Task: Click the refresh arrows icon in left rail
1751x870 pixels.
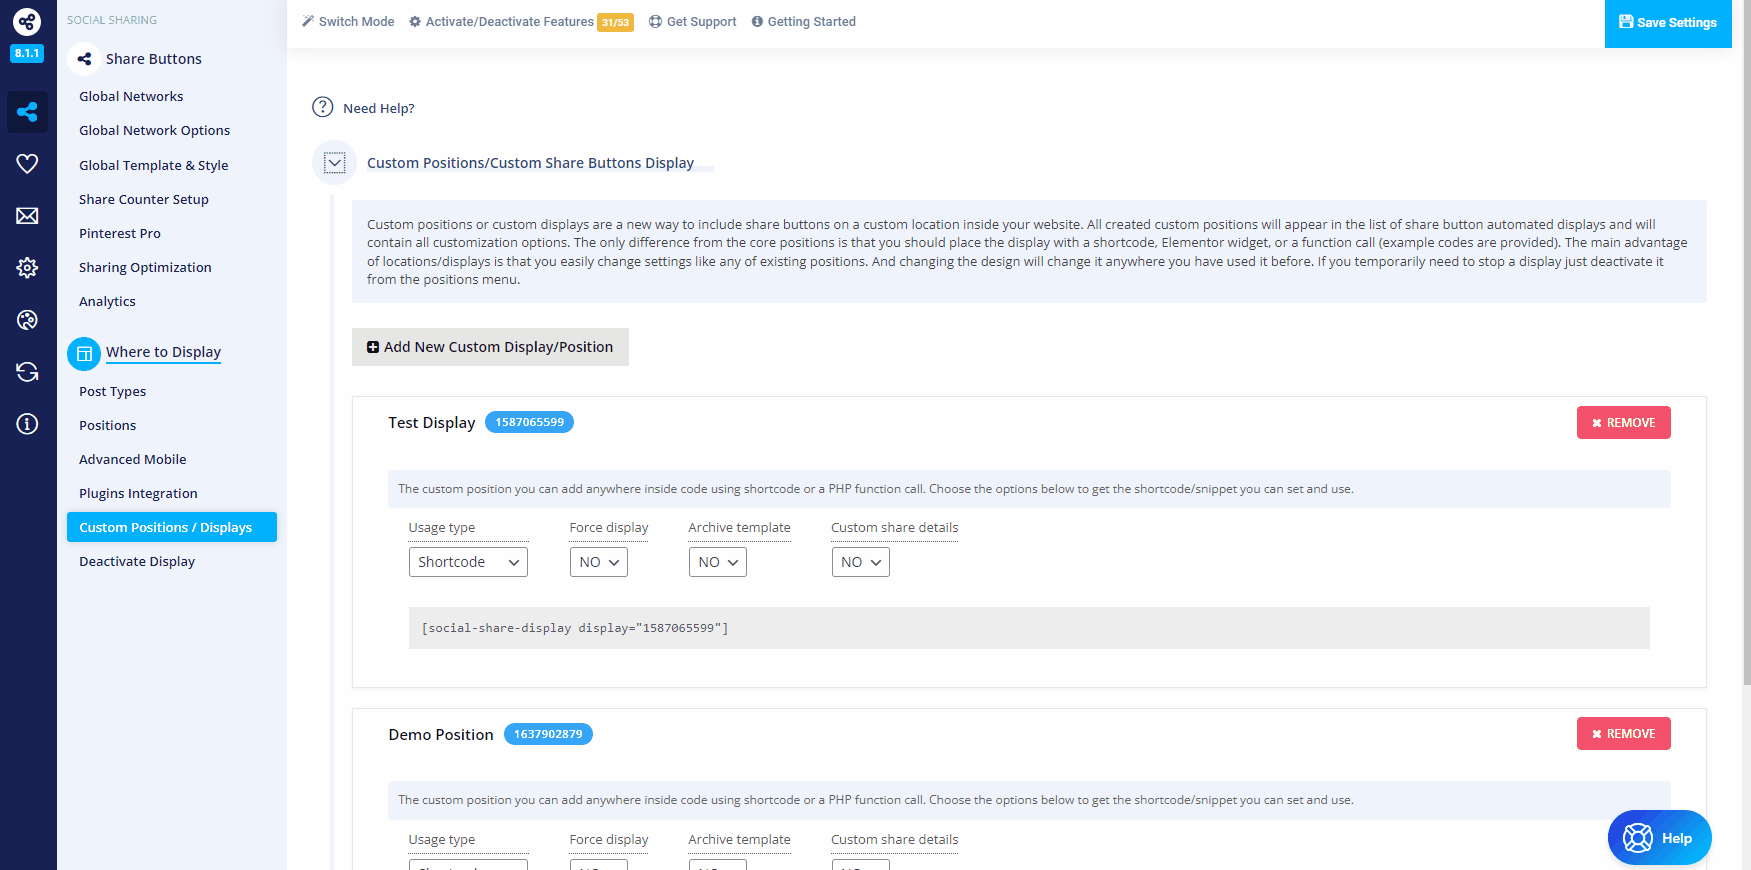Action: coord(27,372)
